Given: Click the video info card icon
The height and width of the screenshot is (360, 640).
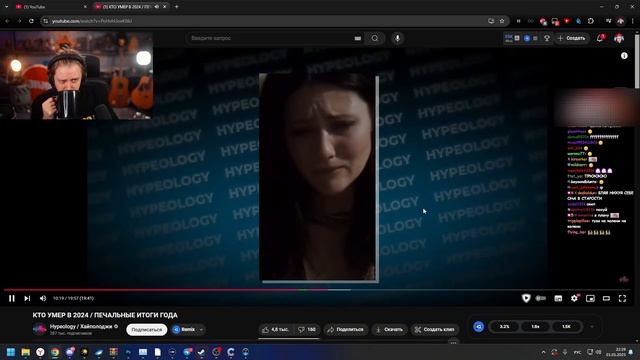Looking at the screenshot, I should click(624, 56).
